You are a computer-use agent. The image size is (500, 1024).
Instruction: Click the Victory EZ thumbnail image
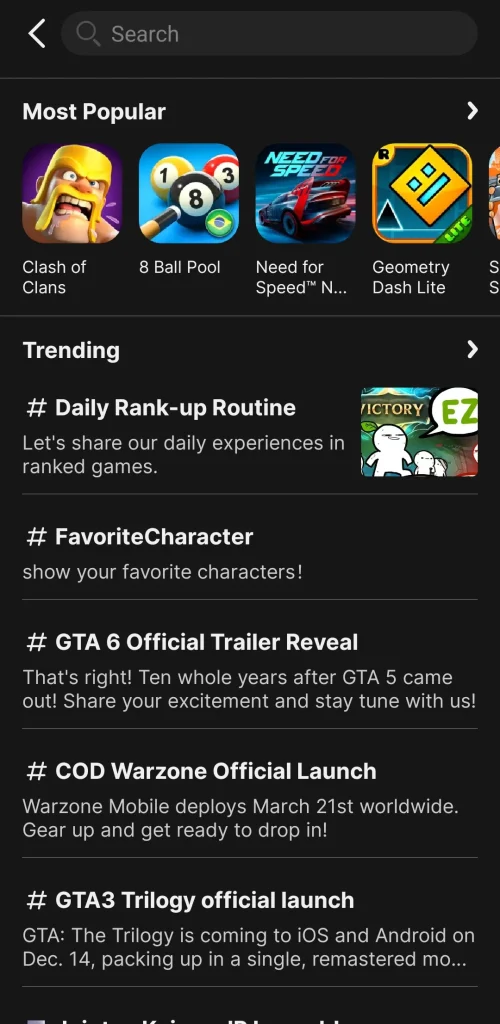(x=419, y=432)
